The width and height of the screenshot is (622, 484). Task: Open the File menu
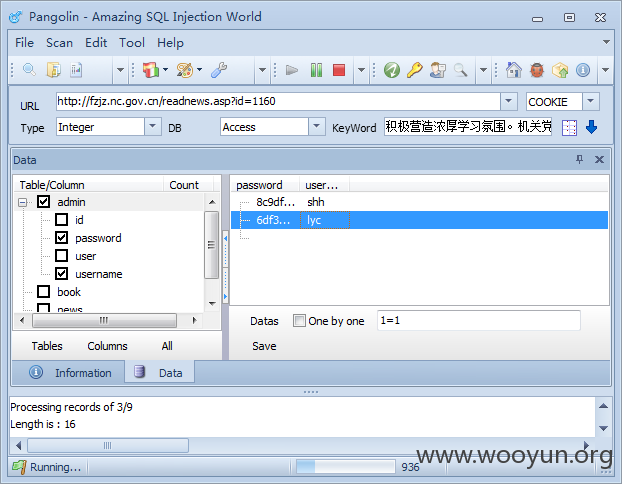pyautogui.click(x=24, y=43)
